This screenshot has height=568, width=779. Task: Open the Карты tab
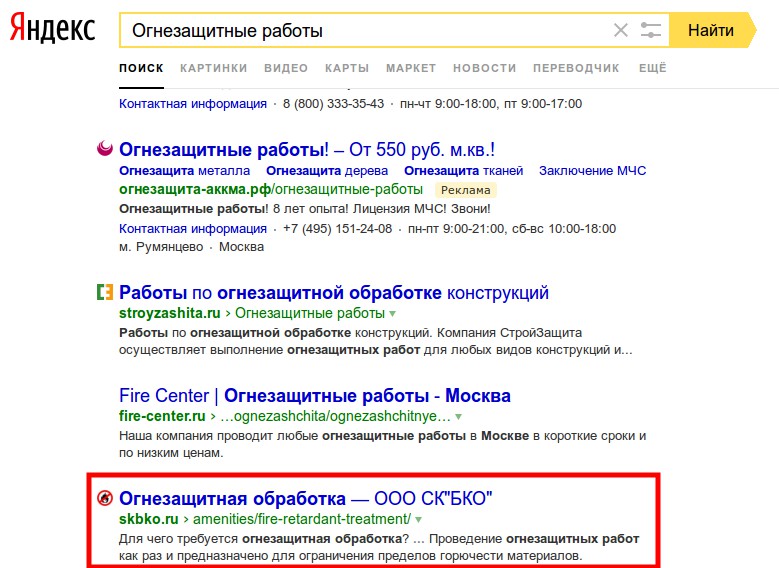coord(347,68)
